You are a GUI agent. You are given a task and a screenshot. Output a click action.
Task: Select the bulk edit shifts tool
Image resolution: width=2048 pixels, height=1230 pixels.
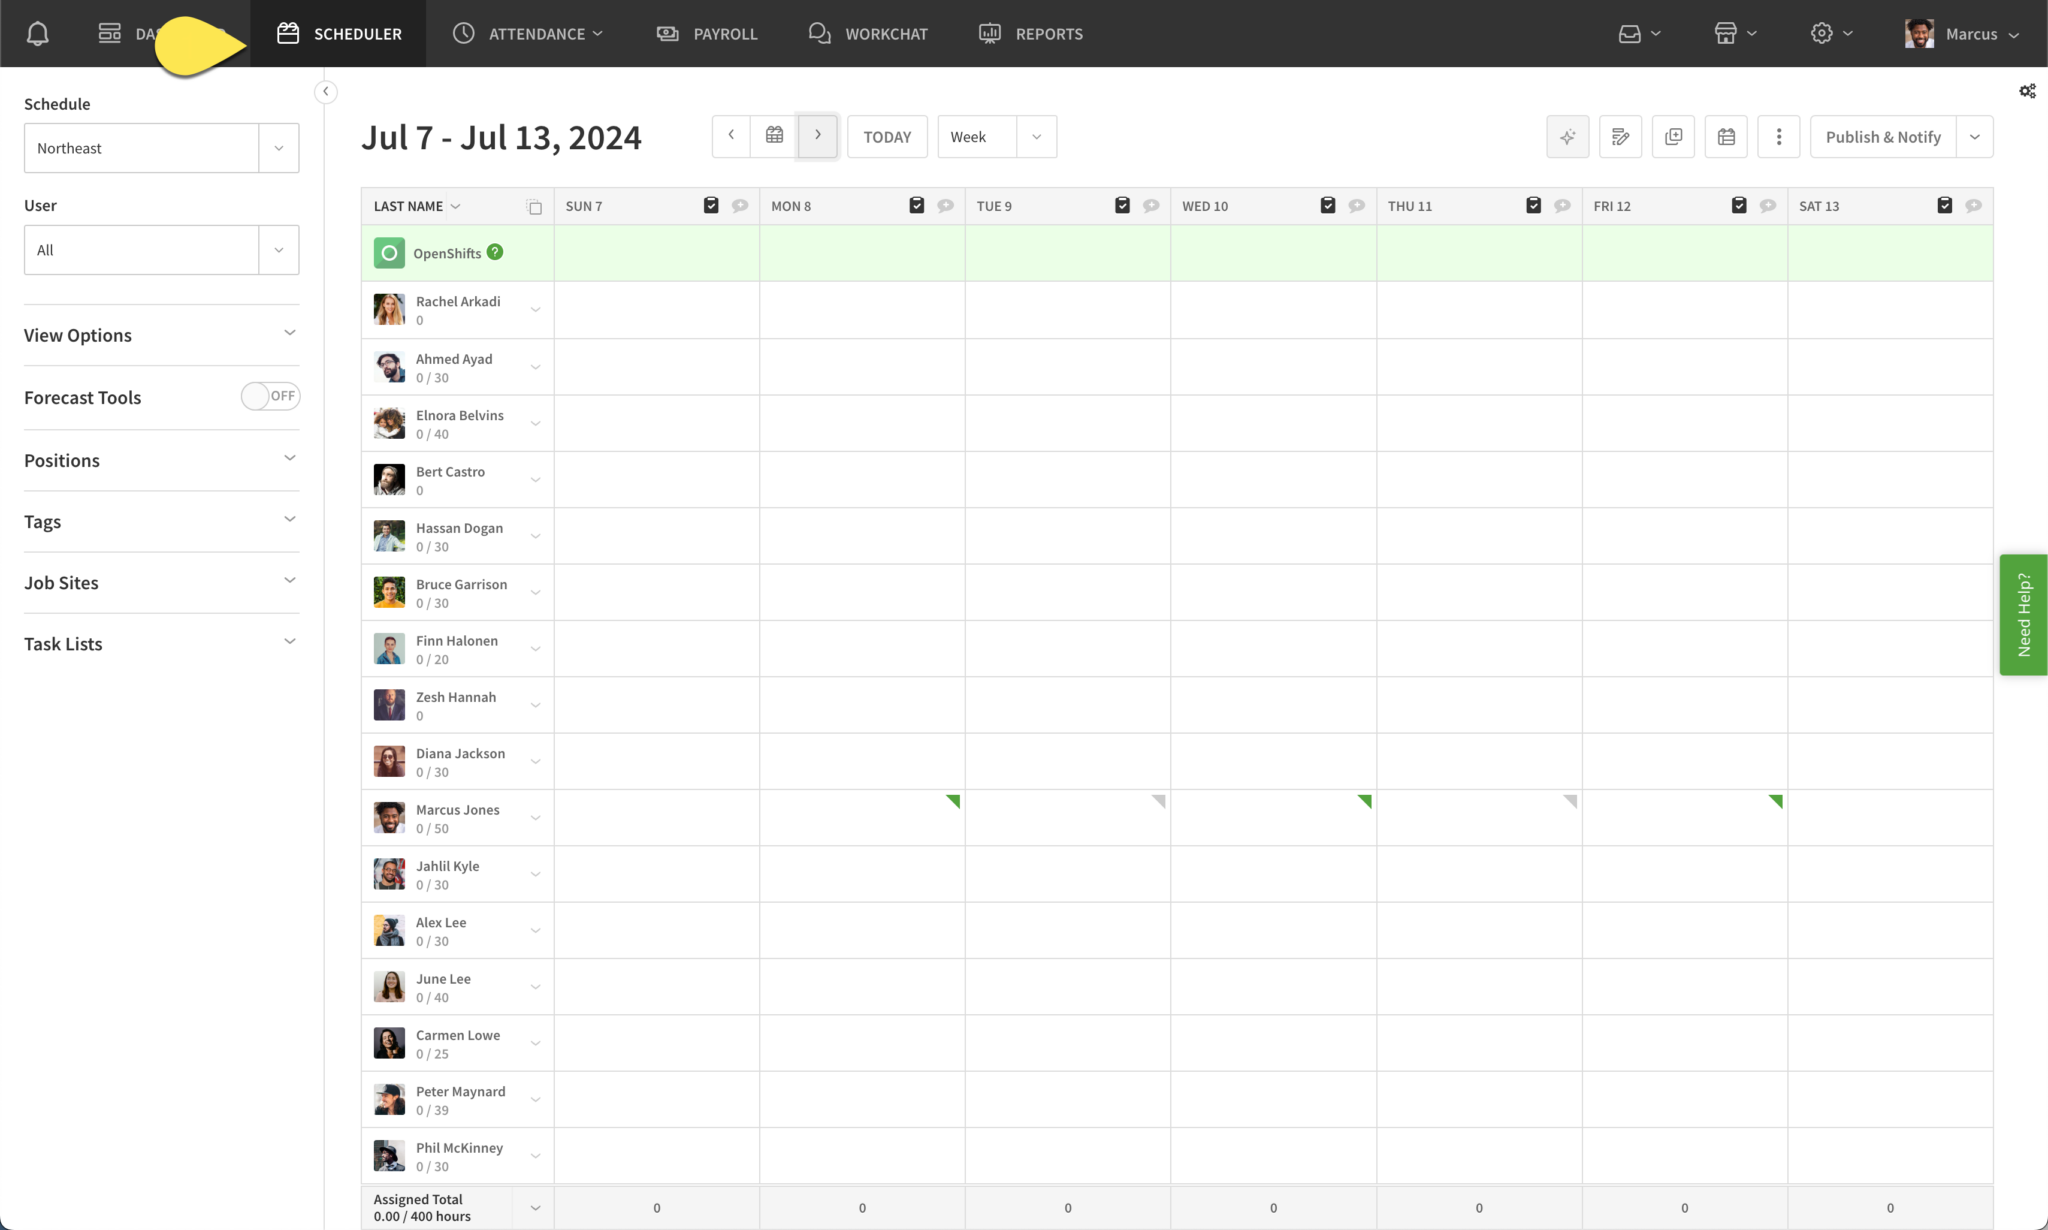(x=1620, y=136)
